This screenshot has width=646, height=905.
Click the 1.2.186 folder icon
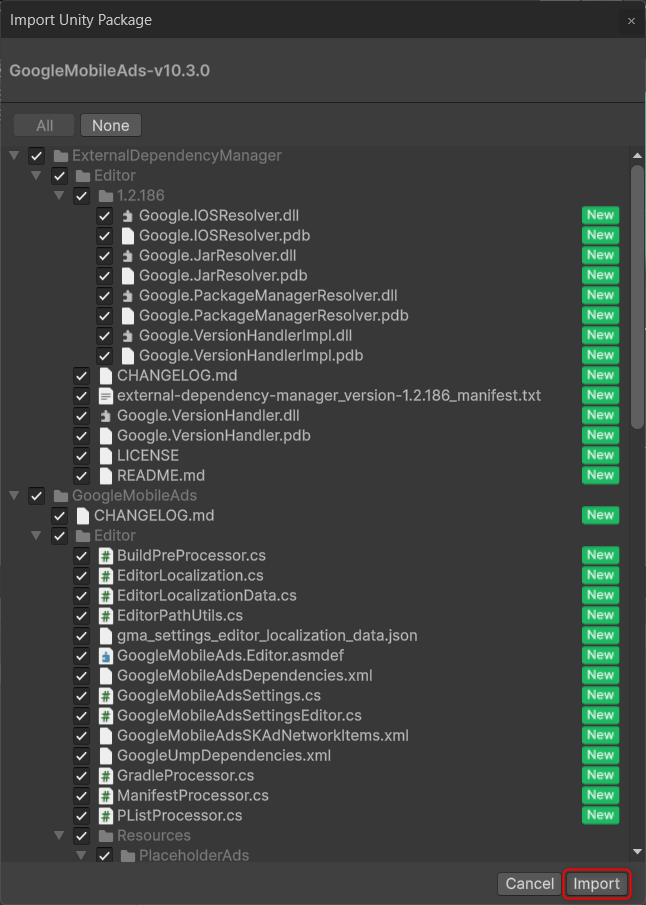(106, 196)
